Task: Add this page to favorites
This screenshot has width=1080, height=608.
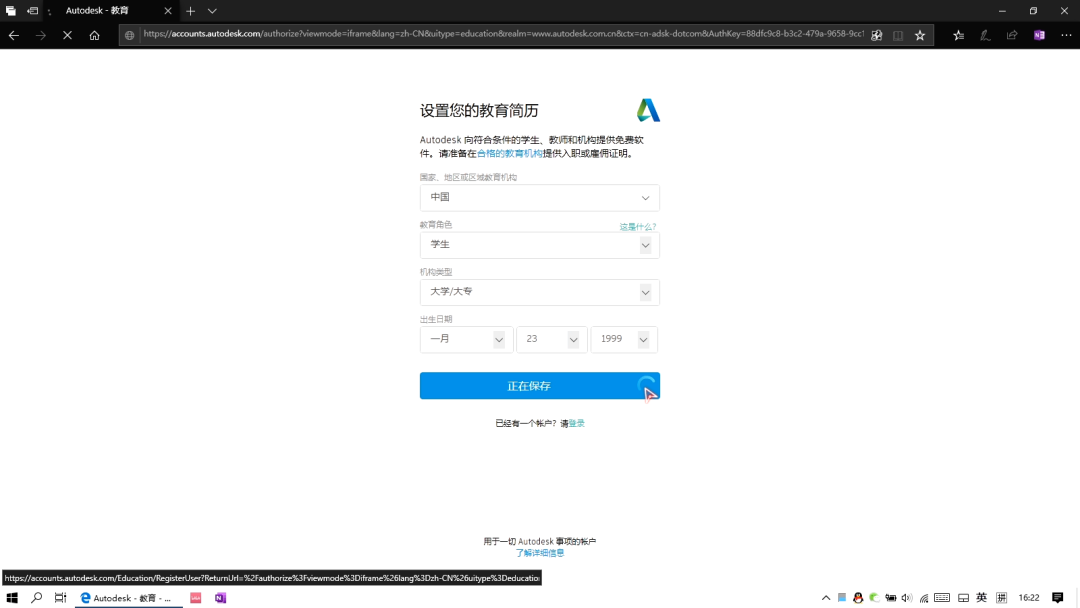Action: coord(920,35)
